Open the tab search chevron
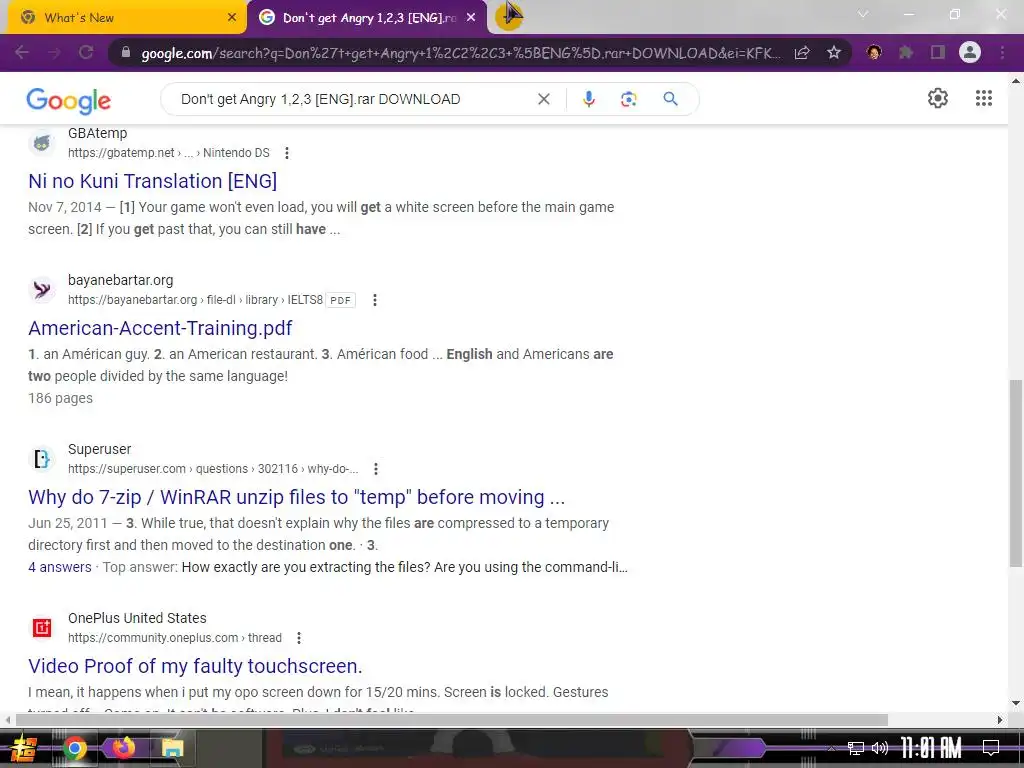Viewport: 1024px width, 768px height. pos(863,14)
